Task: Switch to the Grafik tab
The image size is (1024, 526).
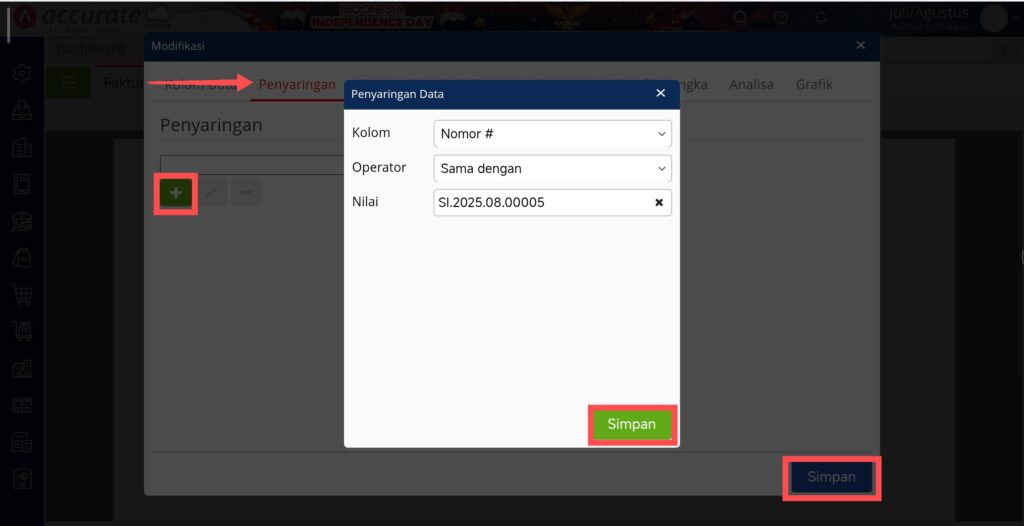Action: coord(814,84)
